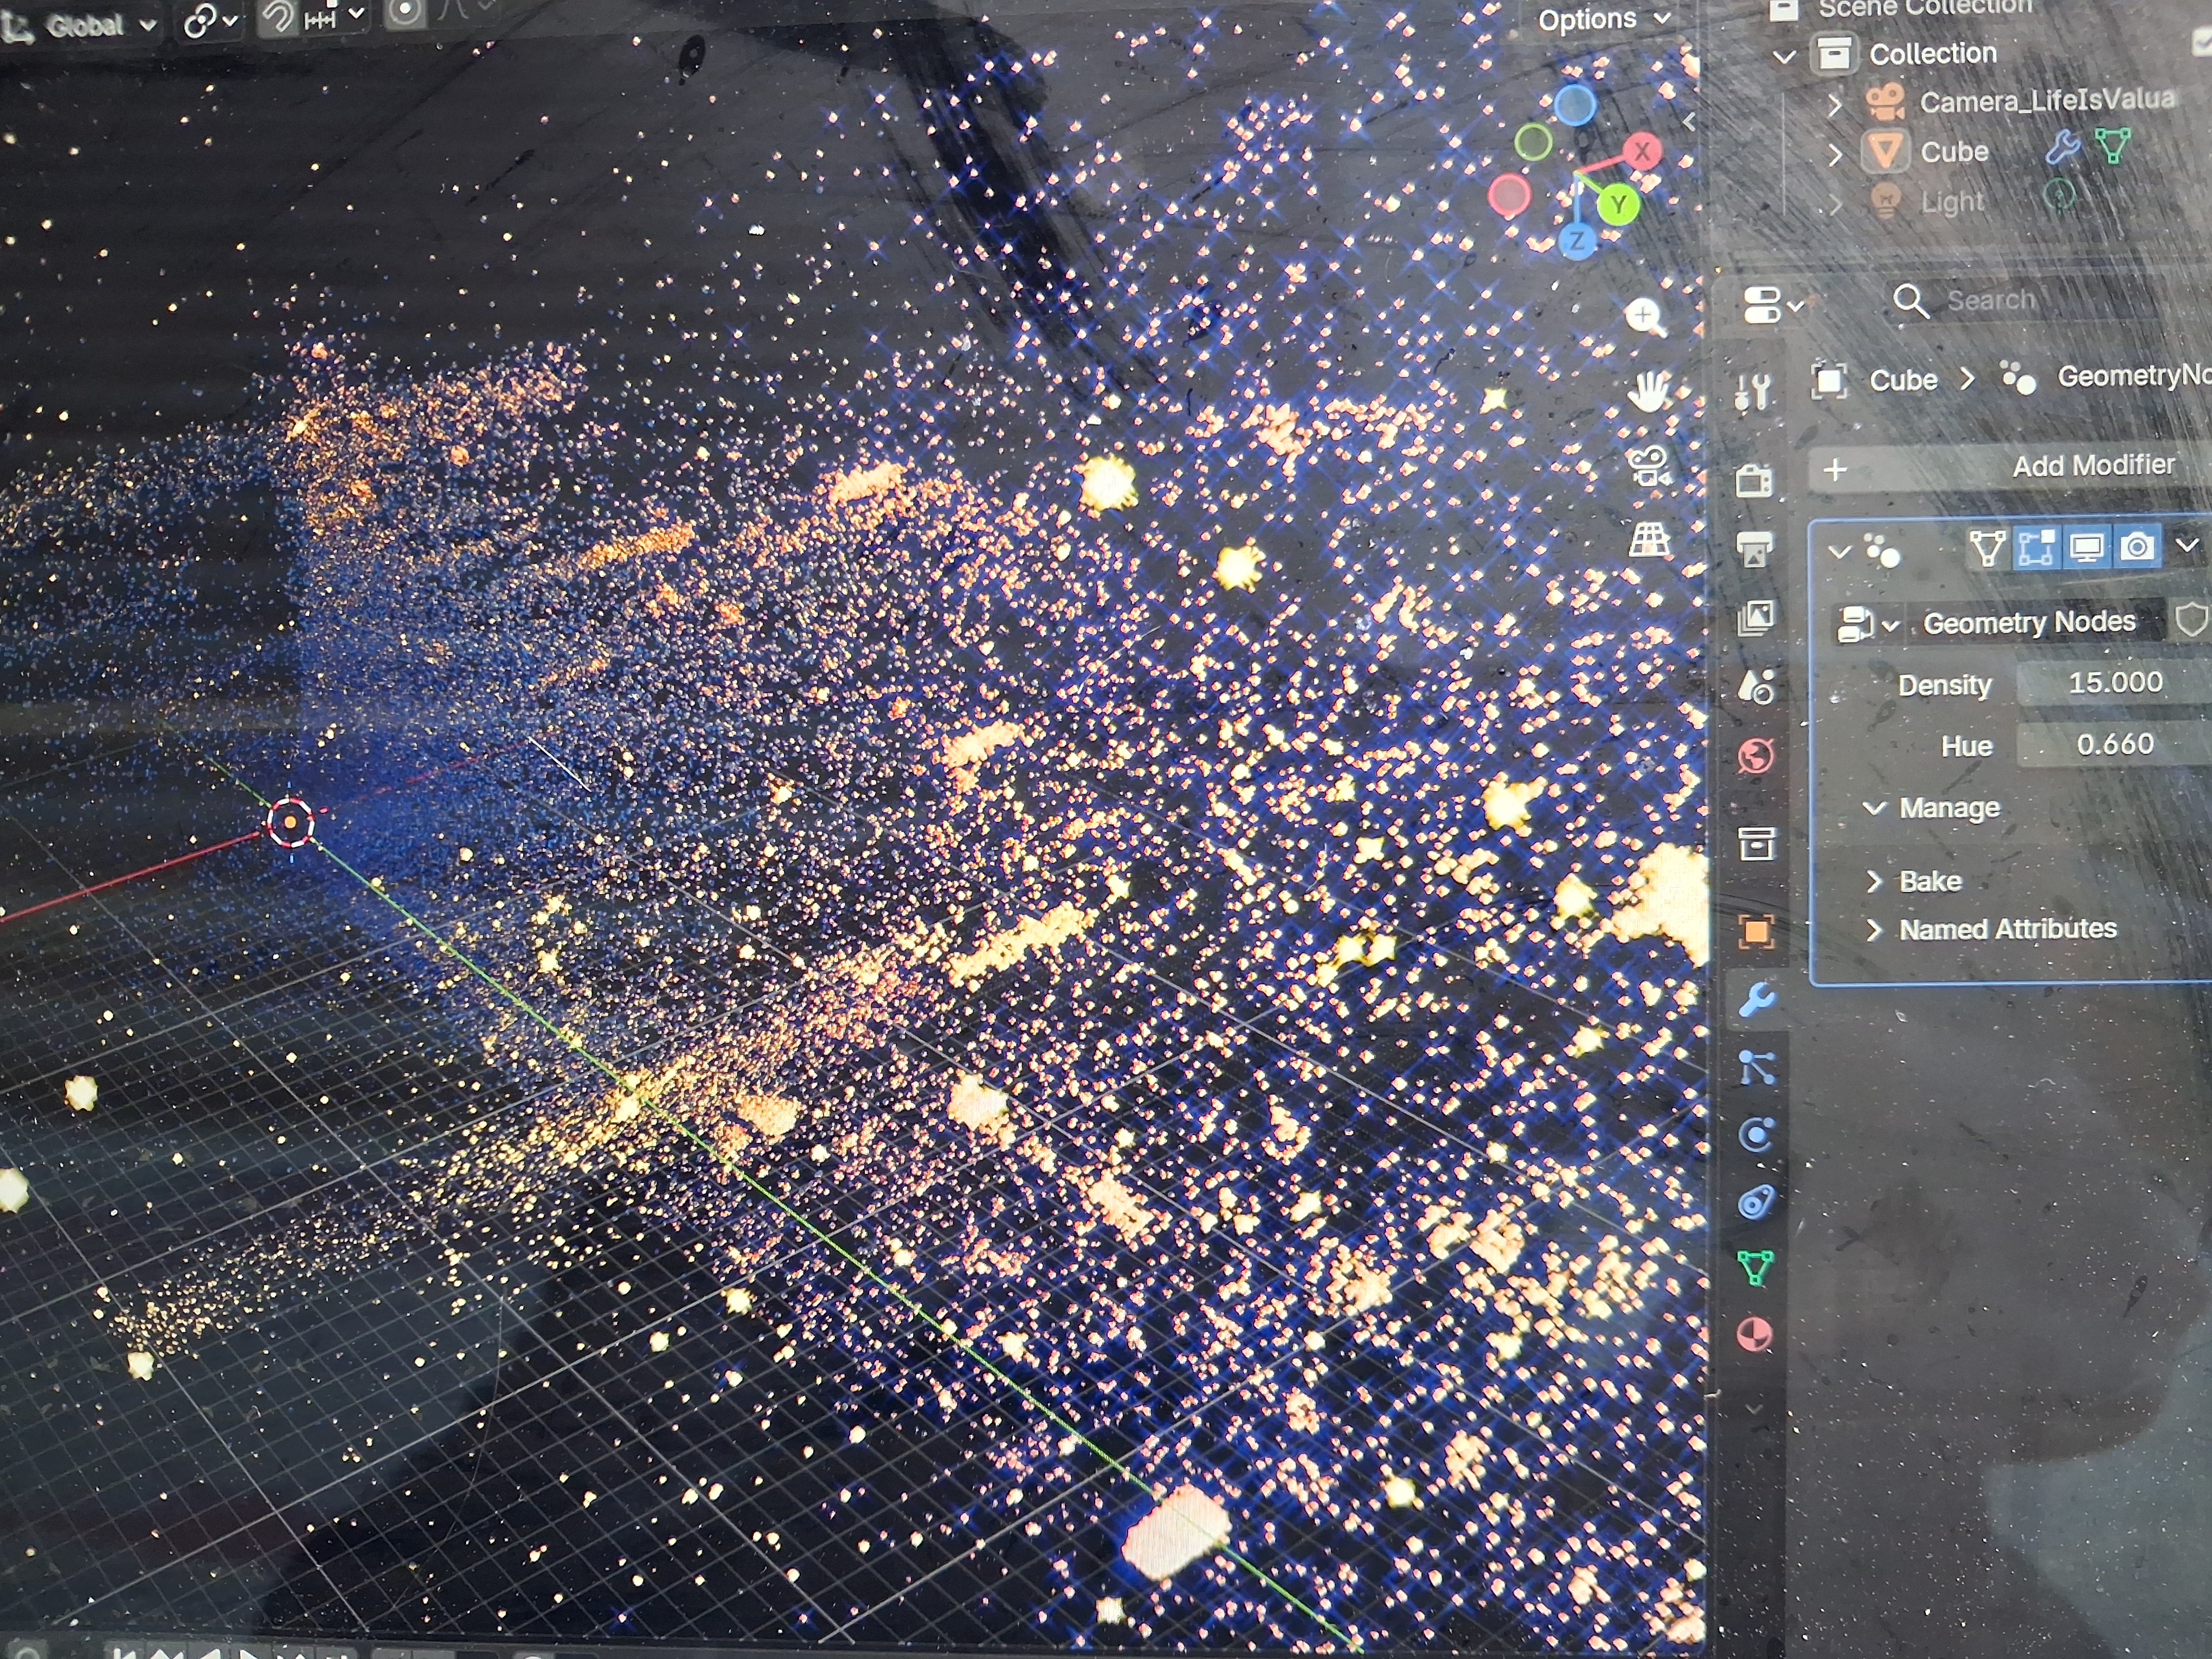2212x1659 pixels.
Task: Expand the Cube object in outliner
Action: click(1835, 154)
